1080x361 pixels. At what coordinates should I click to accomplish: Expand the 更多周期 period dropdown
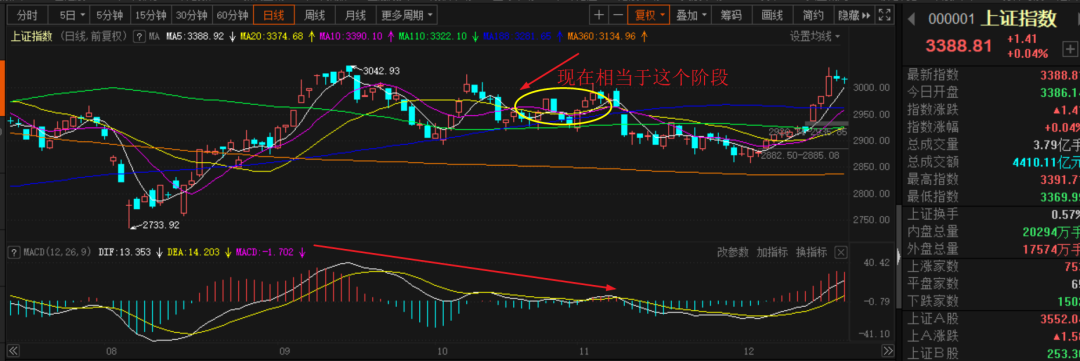pos(406,14)
